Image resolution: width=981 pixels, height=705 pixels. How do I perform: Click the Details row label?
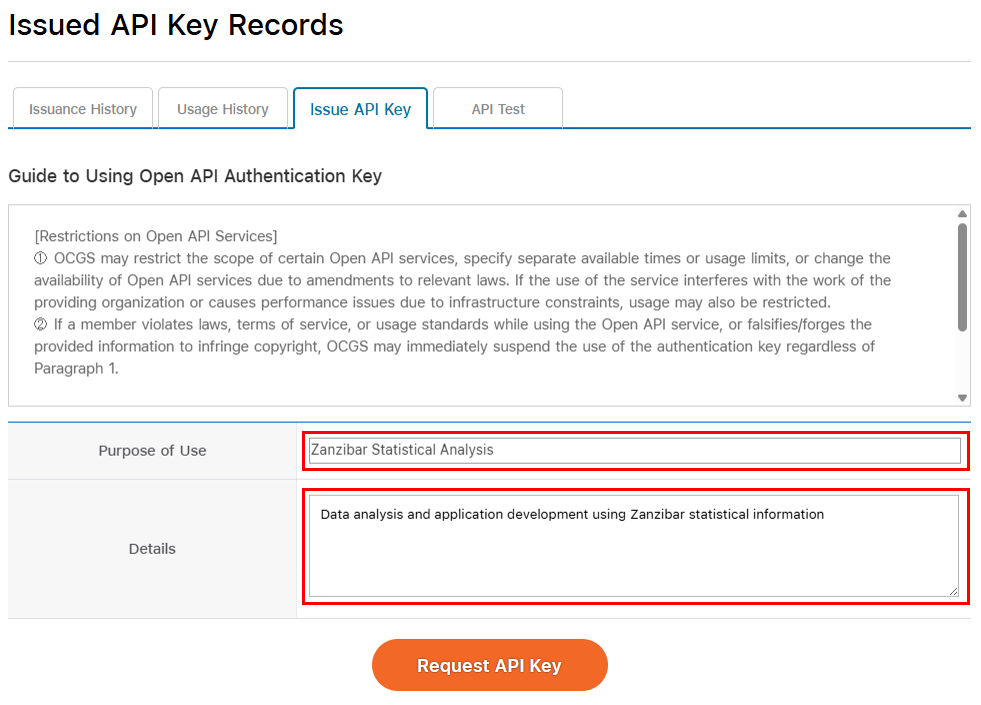(x=152, y=548)
